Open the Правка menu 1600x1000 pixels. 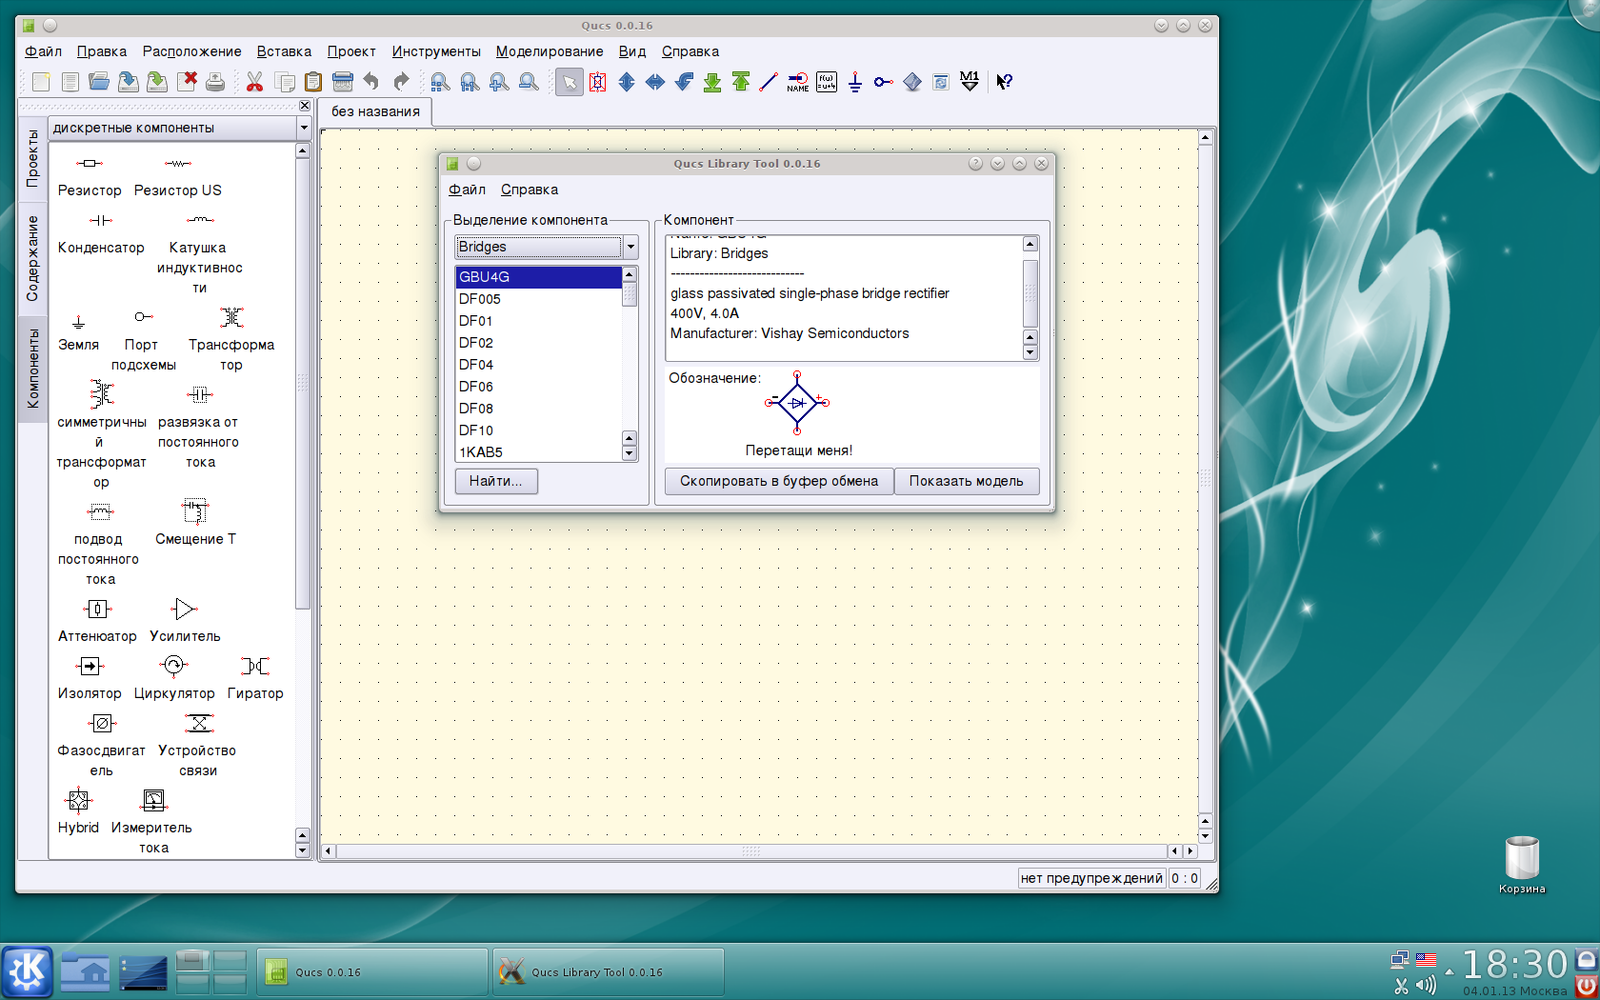click(102, 51)
